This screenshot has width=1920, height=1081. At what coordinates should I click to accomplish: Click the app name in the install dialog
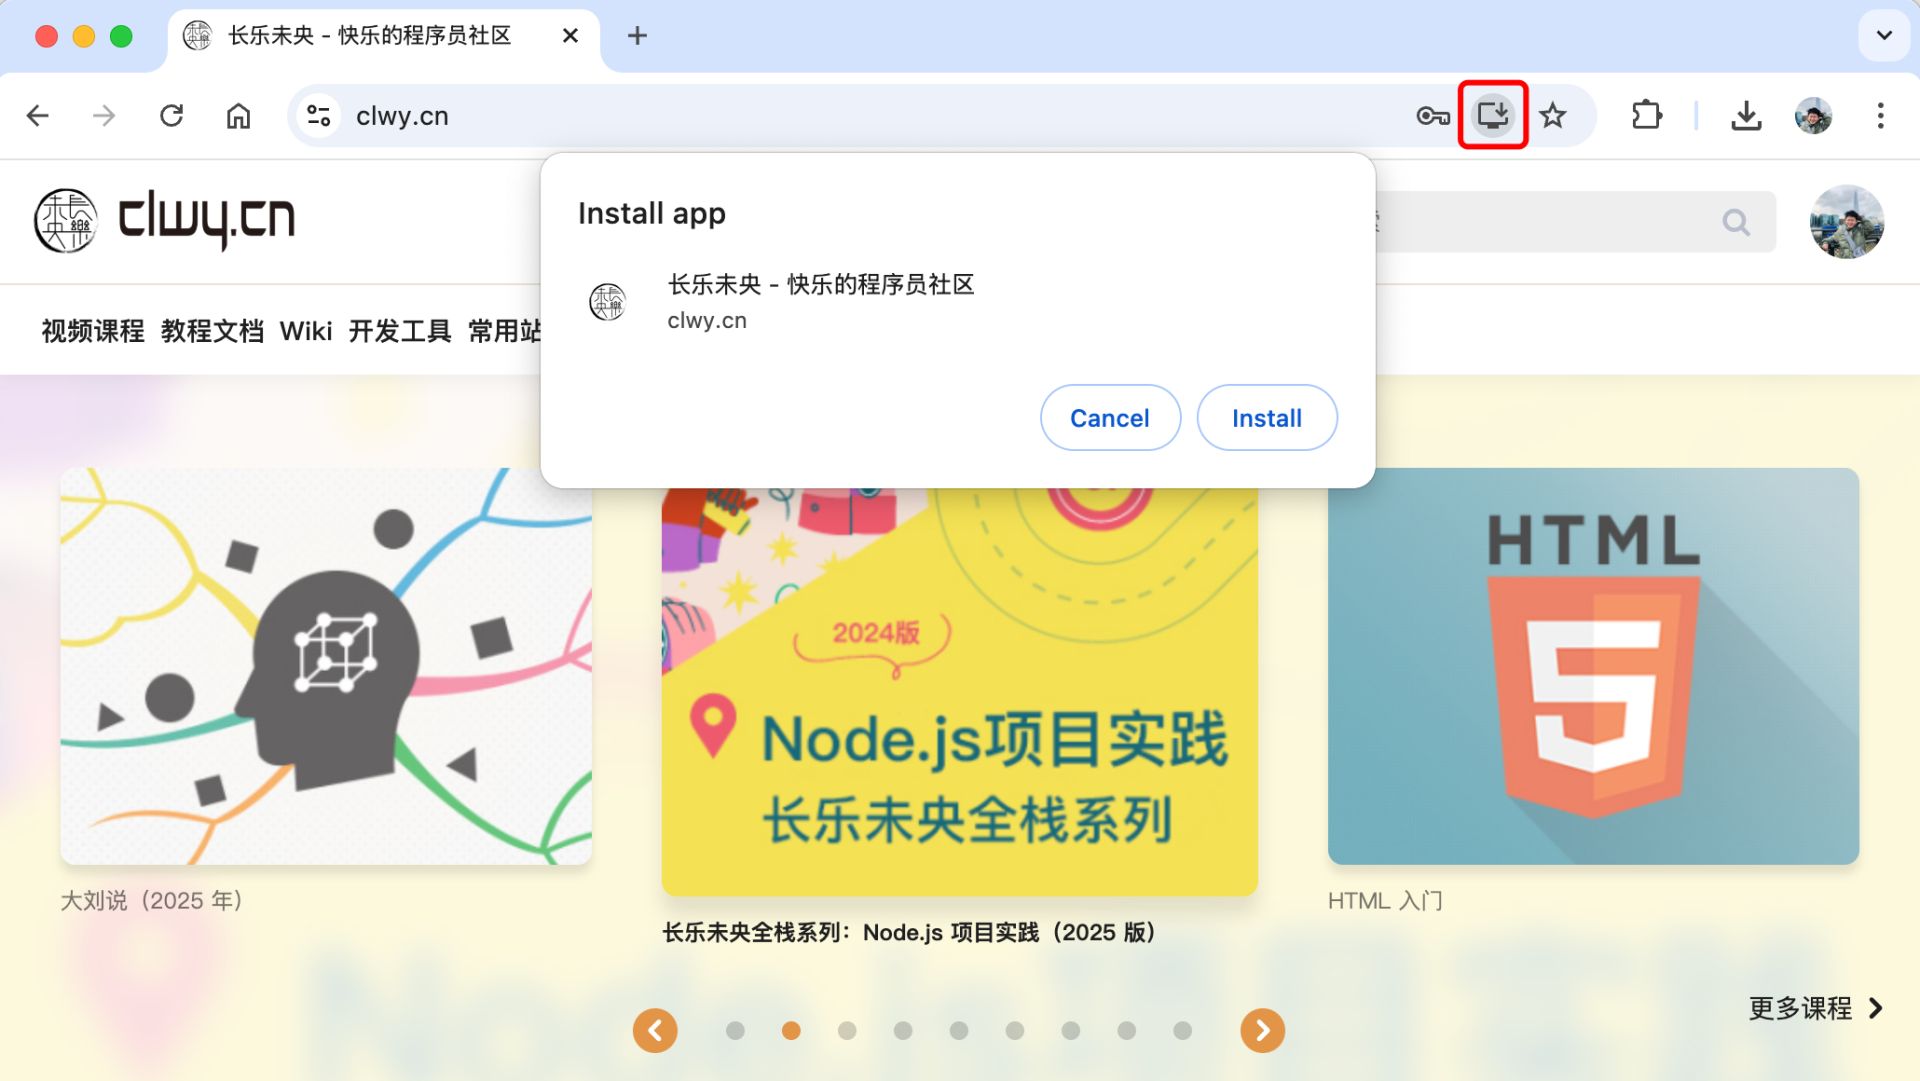[821, 285]
